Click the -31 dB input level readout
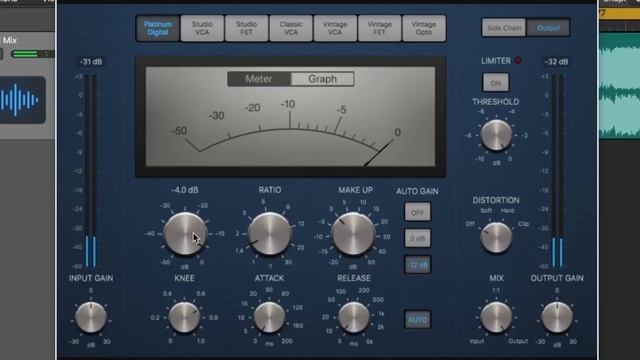Viewport: 640px width, 360px height. click(x=91, y=62)
